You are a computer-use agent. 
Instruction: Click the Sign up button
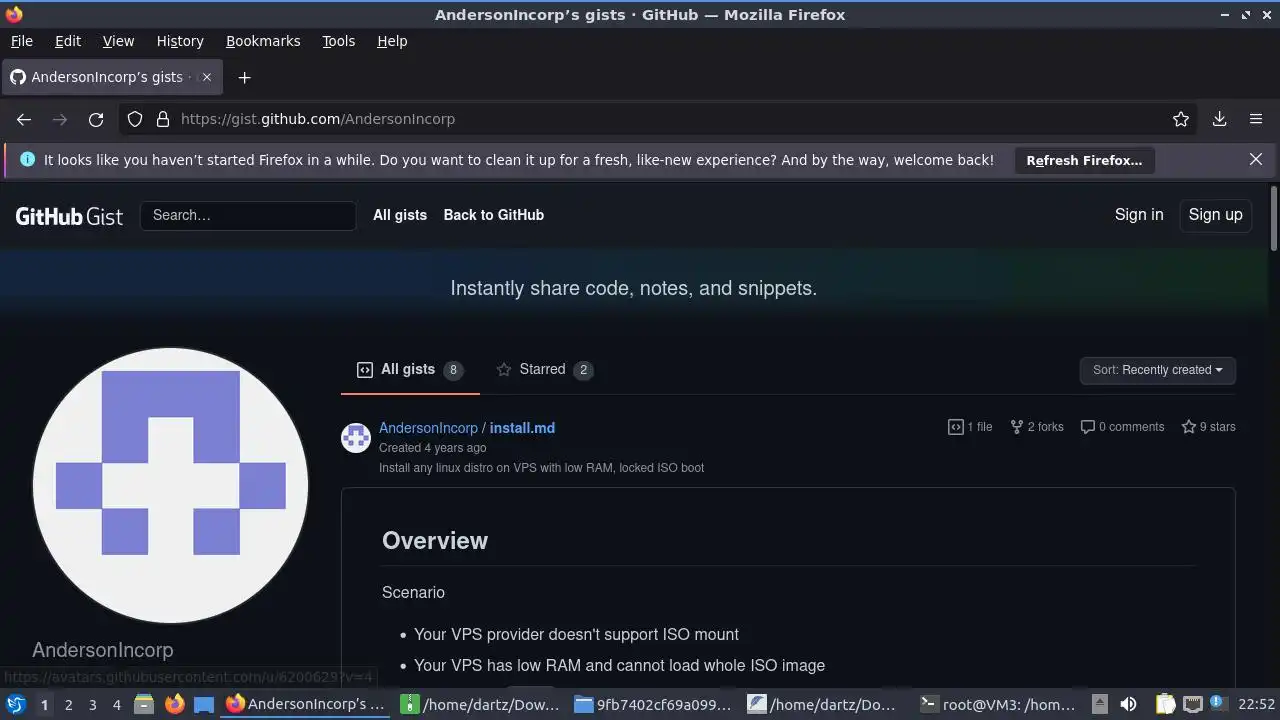pyautogui.click(x=1215, y=215)
